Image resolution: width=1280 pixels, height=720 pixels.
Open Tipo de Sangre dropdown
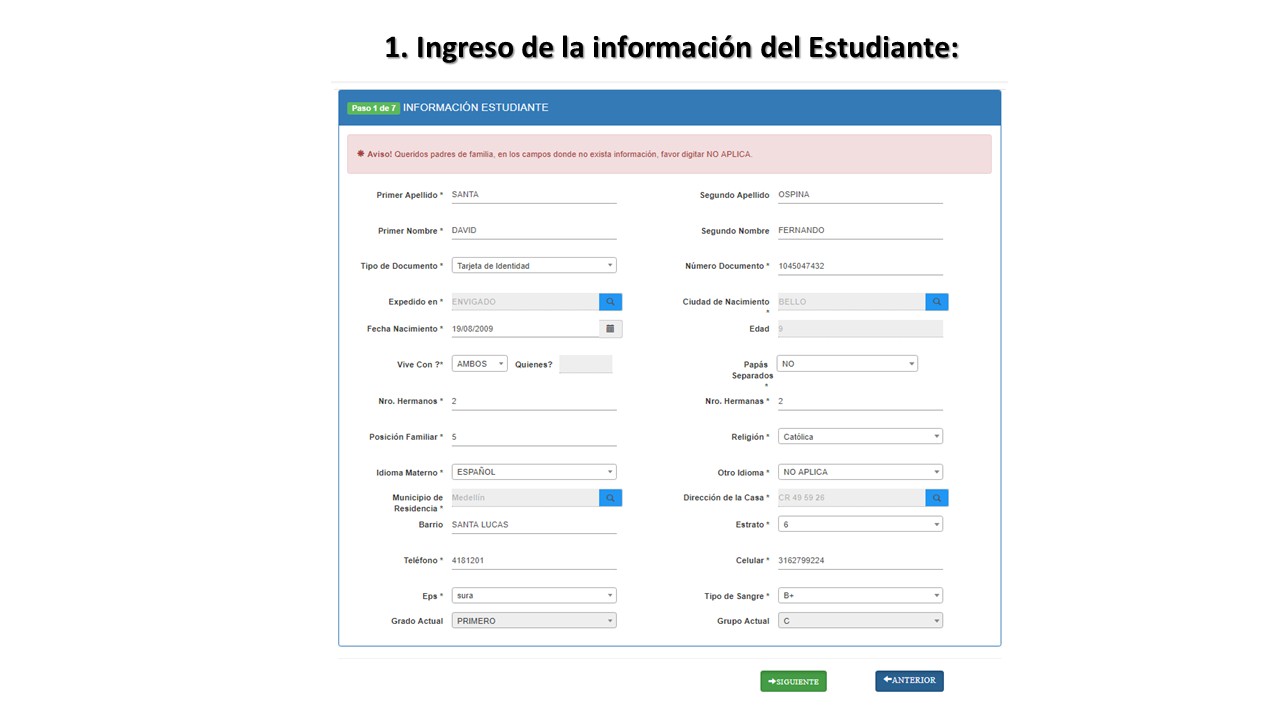pos(860,596)
